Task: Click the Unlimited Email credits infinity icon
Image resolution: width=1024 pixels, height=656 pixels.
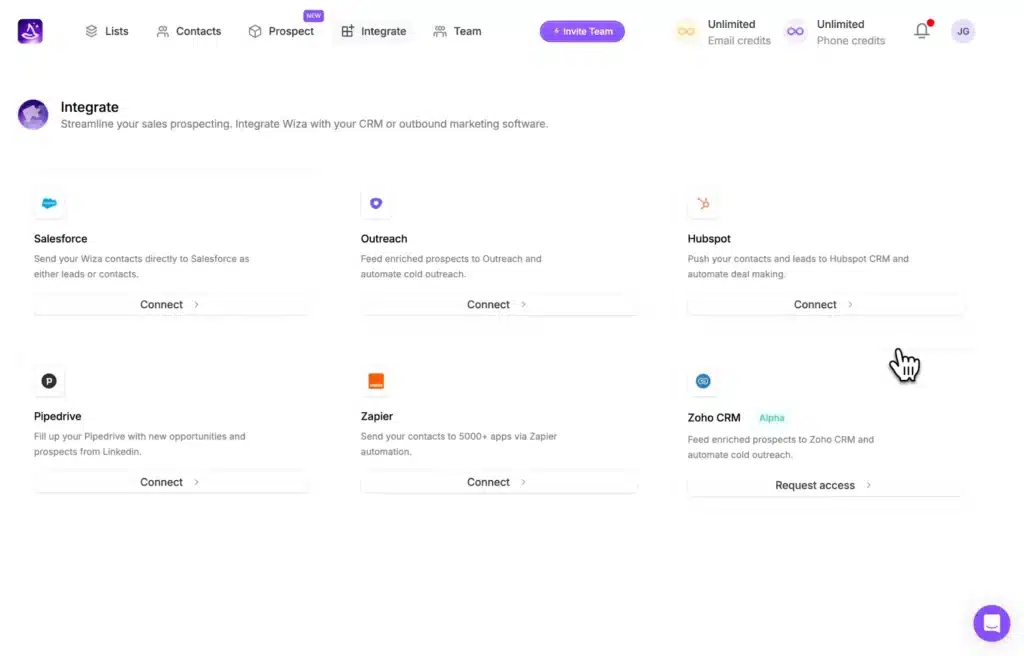Action: [686, 31]
